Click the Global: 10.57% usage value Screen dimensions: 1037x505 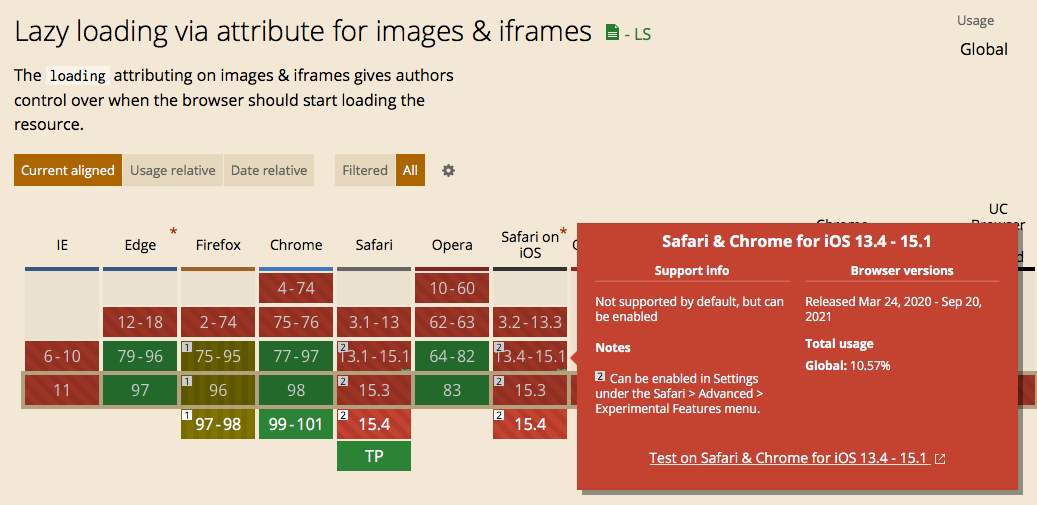point(846,364)
